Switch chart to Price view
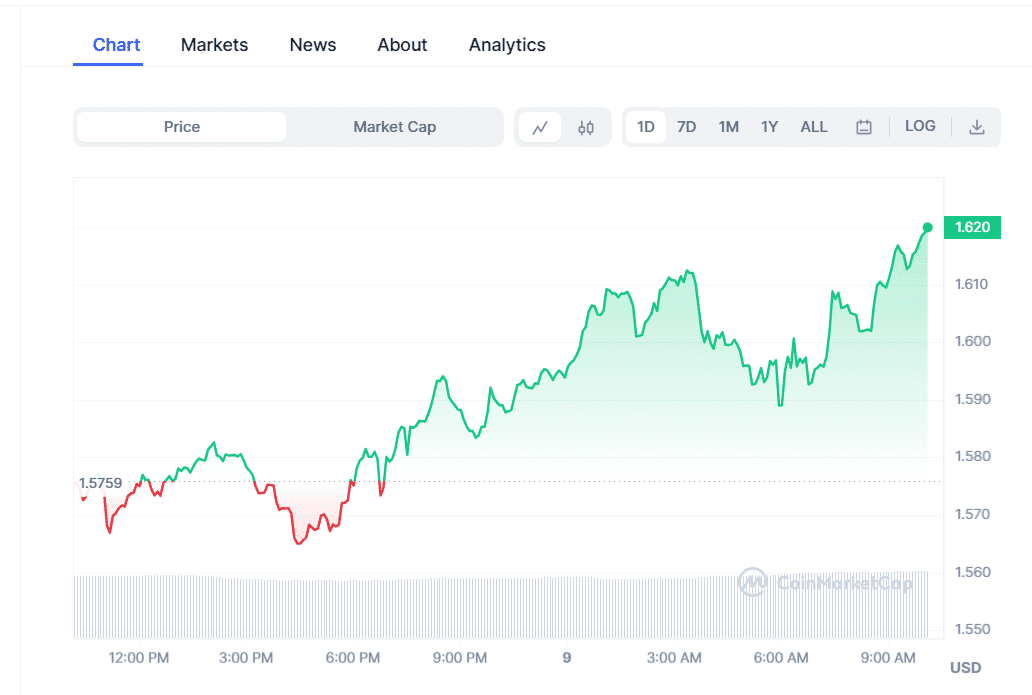The width and height of the screenshot is (1032, 695). pyautogui.click(x=182, y=127)
